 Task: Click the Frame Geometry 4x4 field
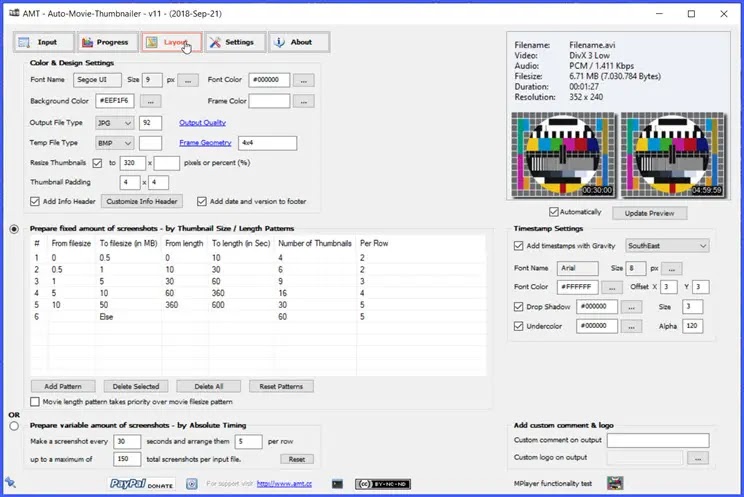[268, 143]
